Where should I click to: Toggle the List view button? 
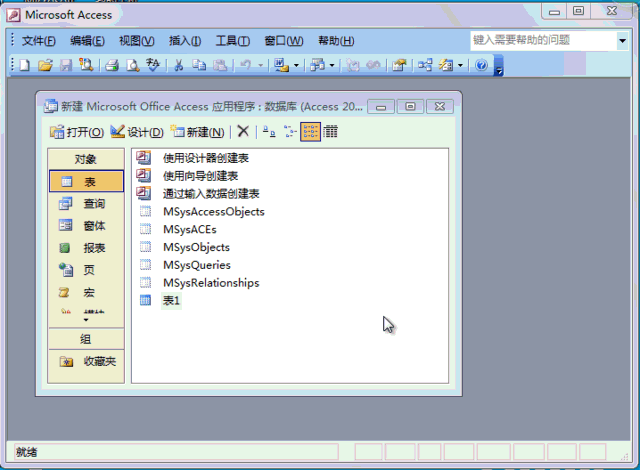point(310,131)
